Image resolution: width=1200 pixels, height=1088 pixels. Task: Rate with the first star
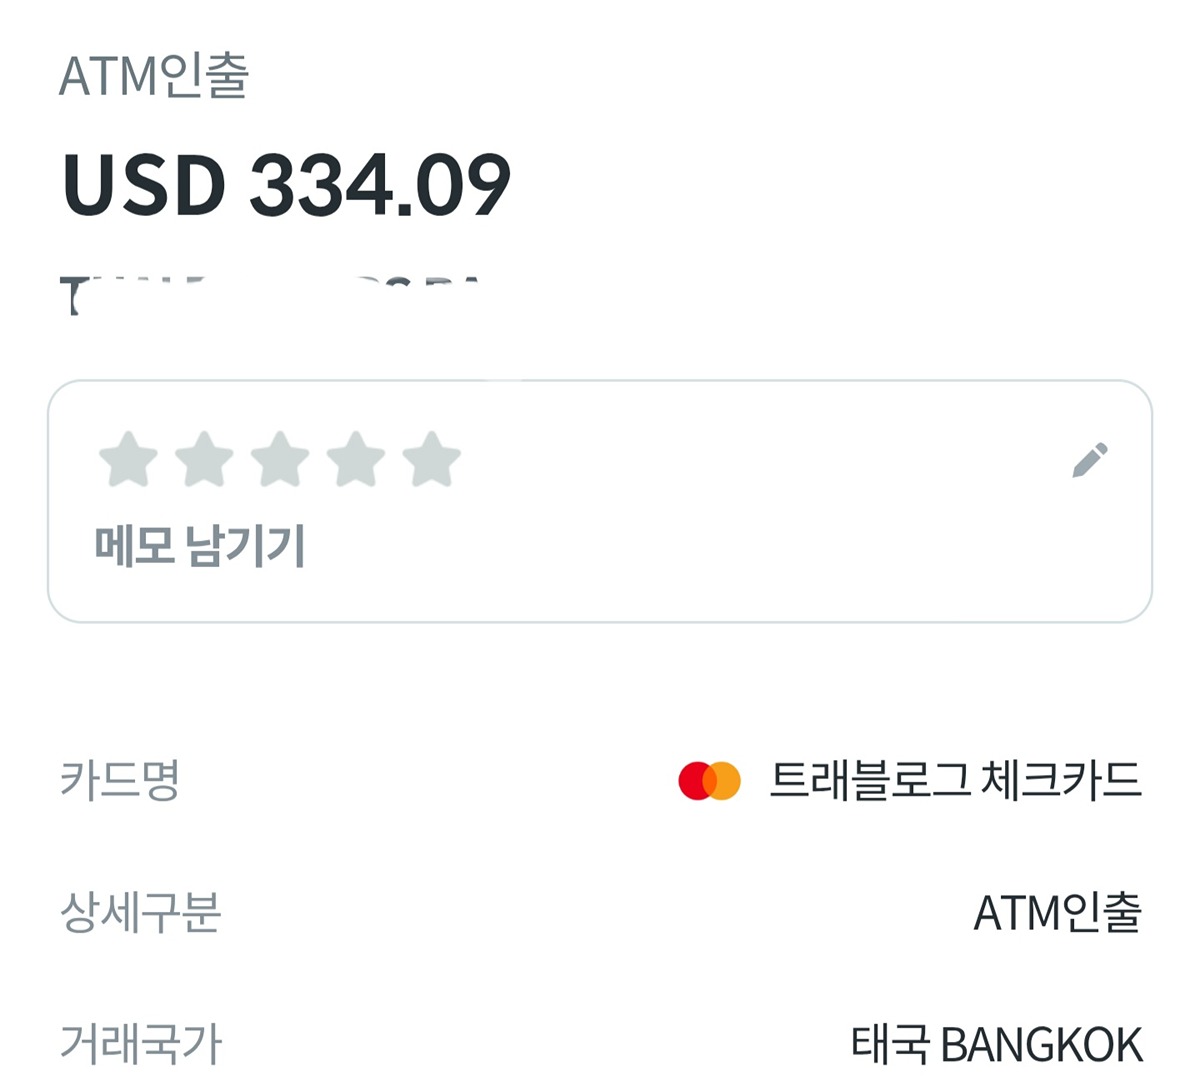click(129, 460)
